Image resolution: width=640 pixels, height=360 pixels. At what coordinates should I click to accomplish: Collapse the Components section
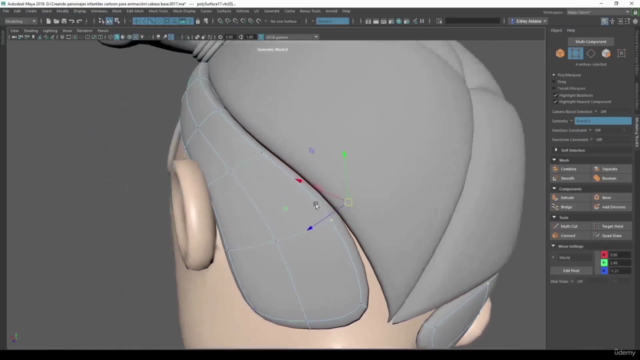tap(554, 189)
